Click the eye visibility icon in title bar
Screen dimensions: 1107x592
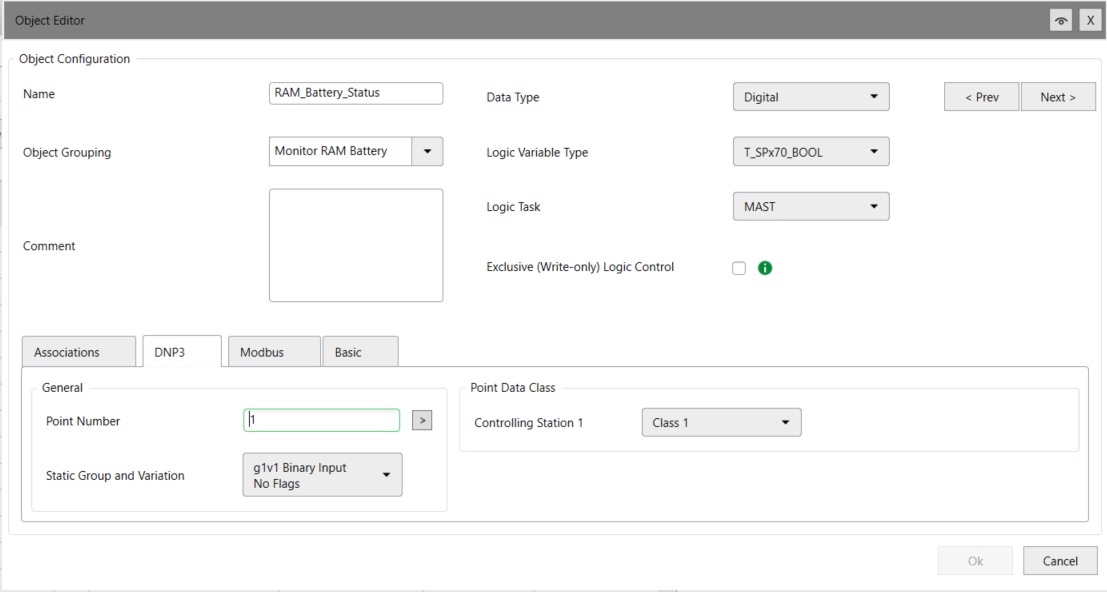coord(1060,20)
